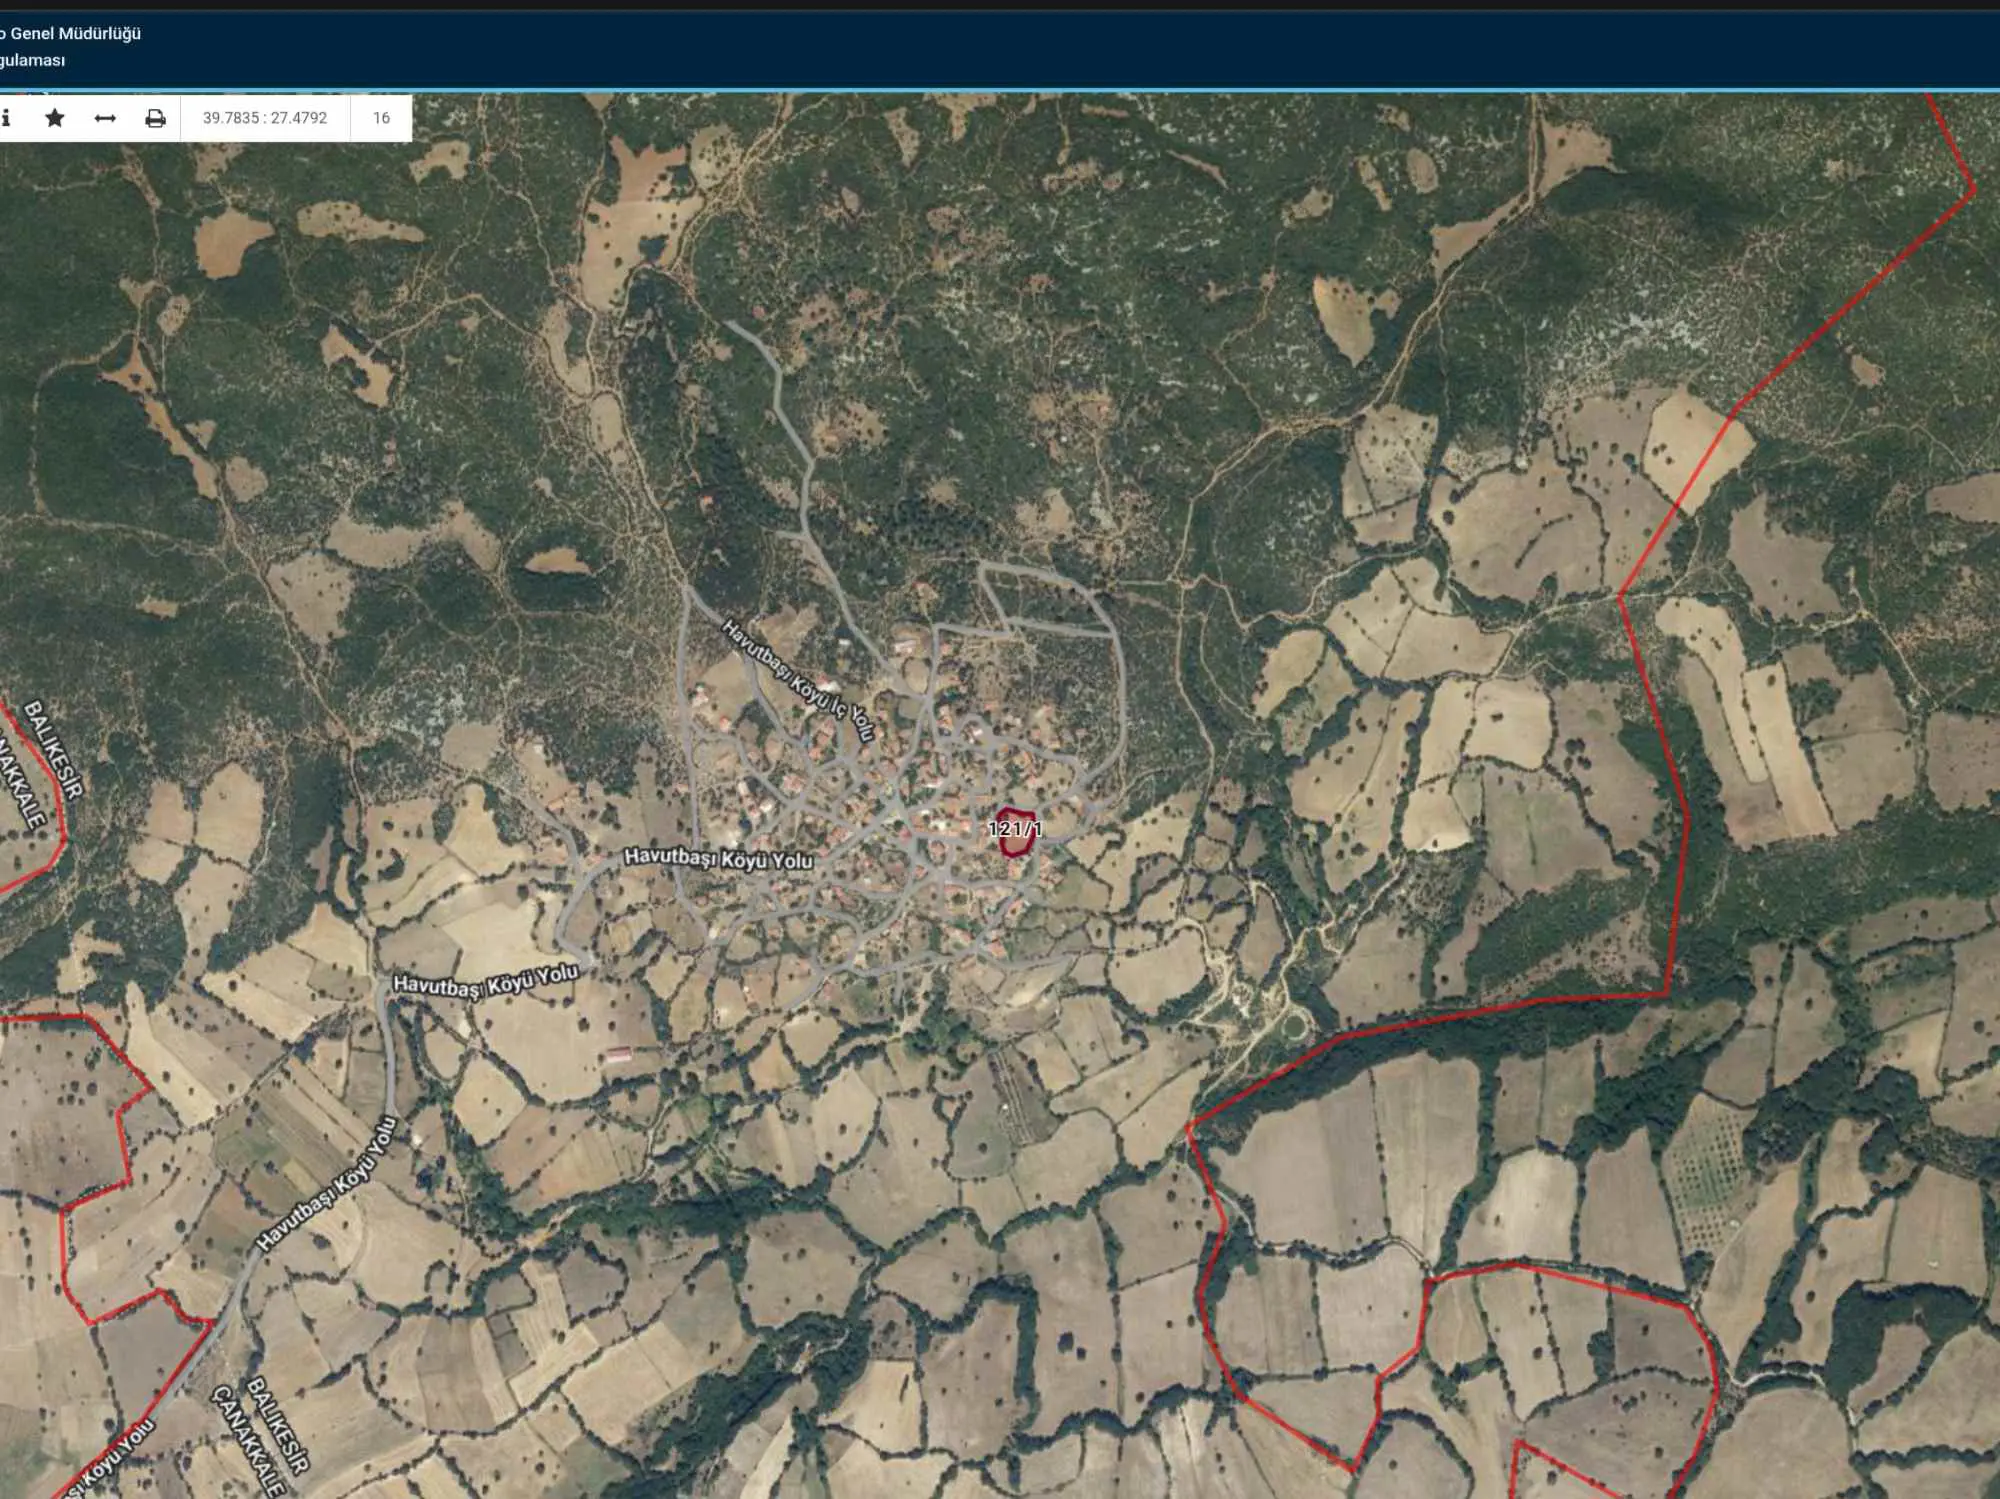This screenshot has height=1499, width=2000.
Task: Click the zoom level value 16
Action: click(x=381, y=118)
